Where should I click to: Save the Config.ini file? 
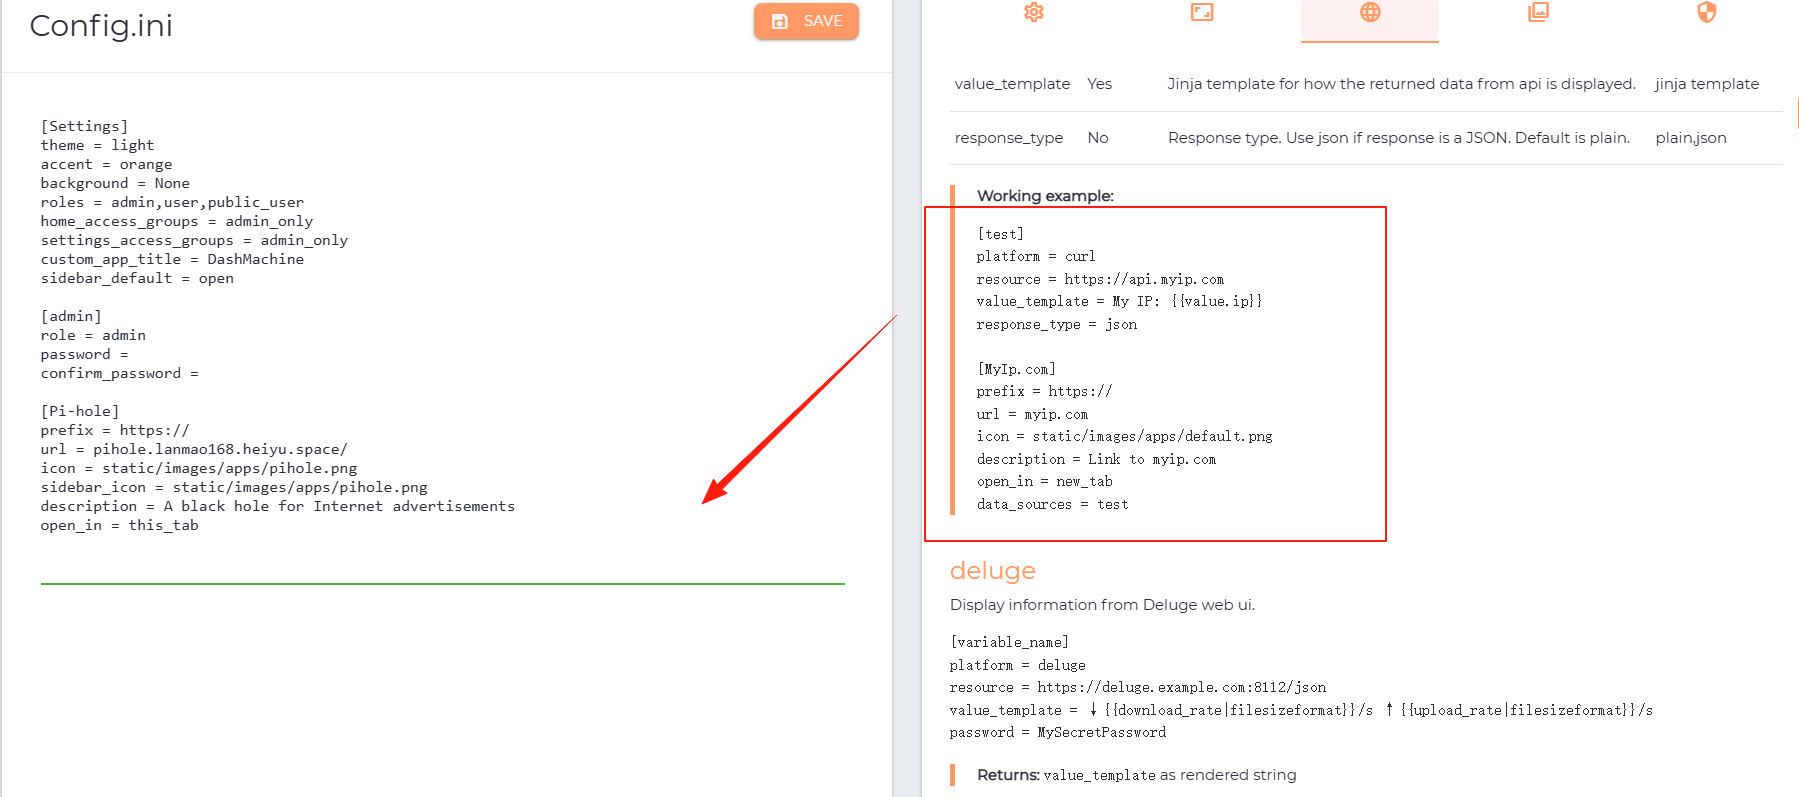click(x=806, y=21)
